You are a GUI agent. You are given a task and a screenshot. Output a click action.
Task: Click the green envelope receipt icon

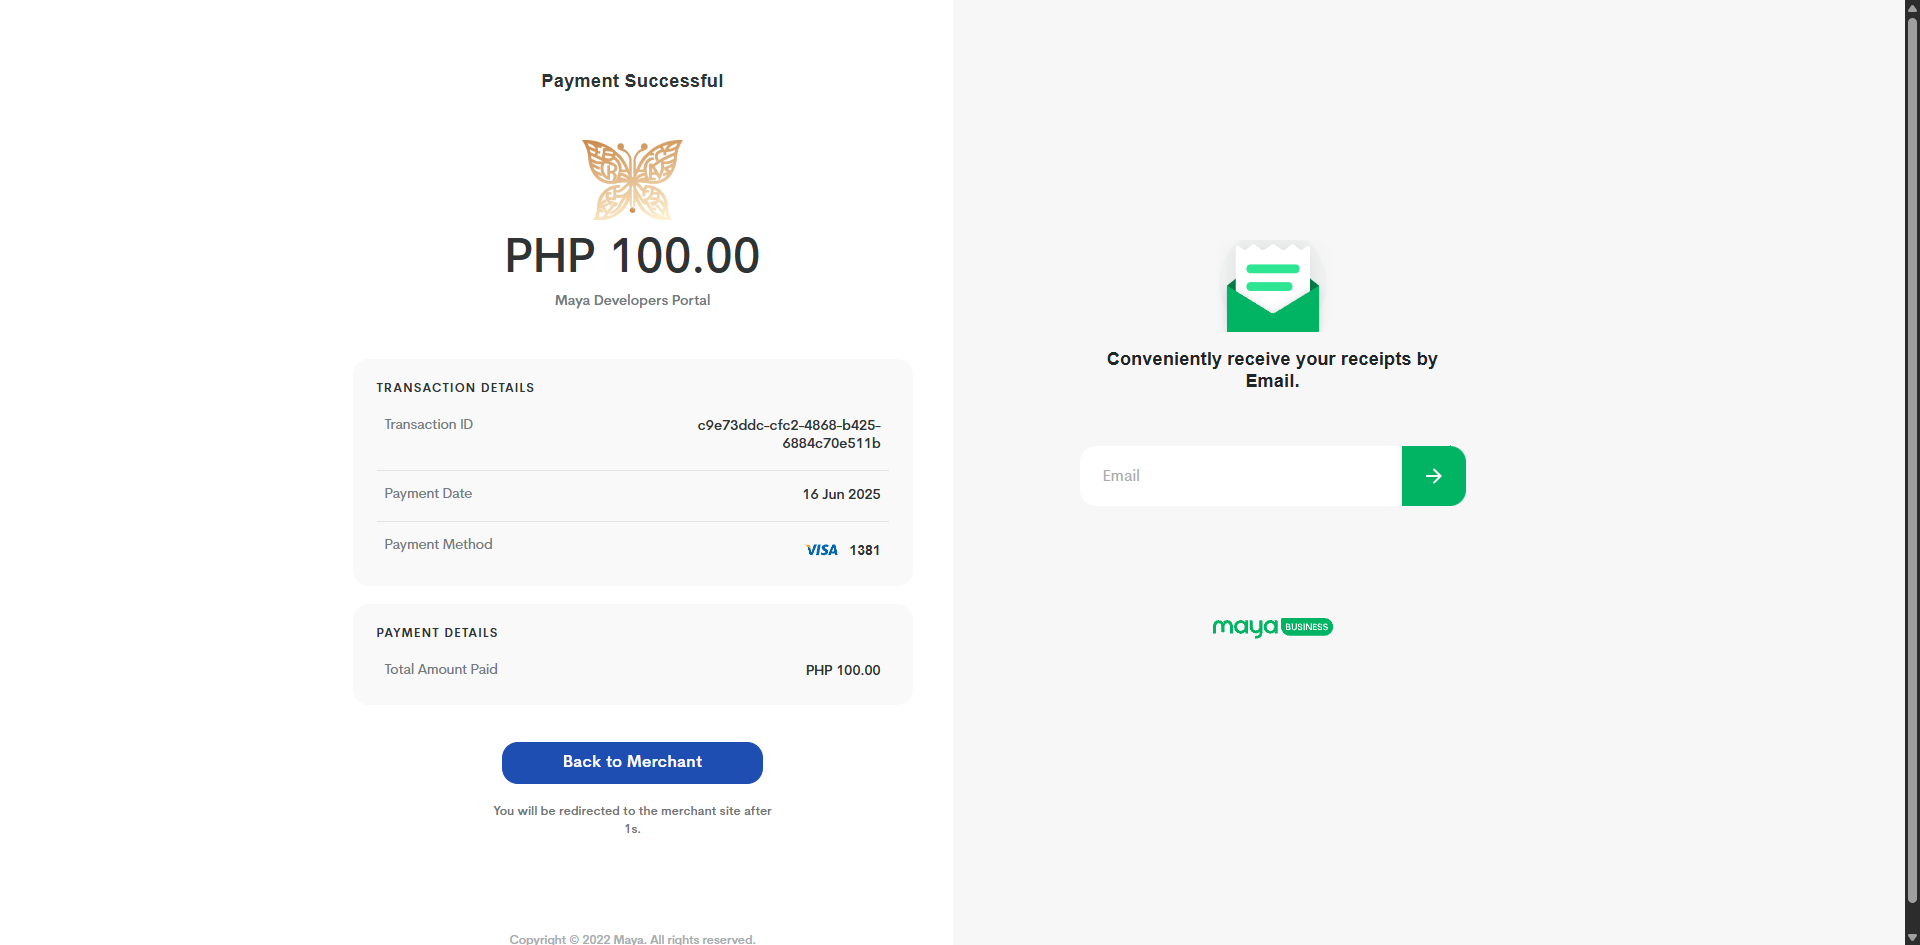click(1272, 287)
